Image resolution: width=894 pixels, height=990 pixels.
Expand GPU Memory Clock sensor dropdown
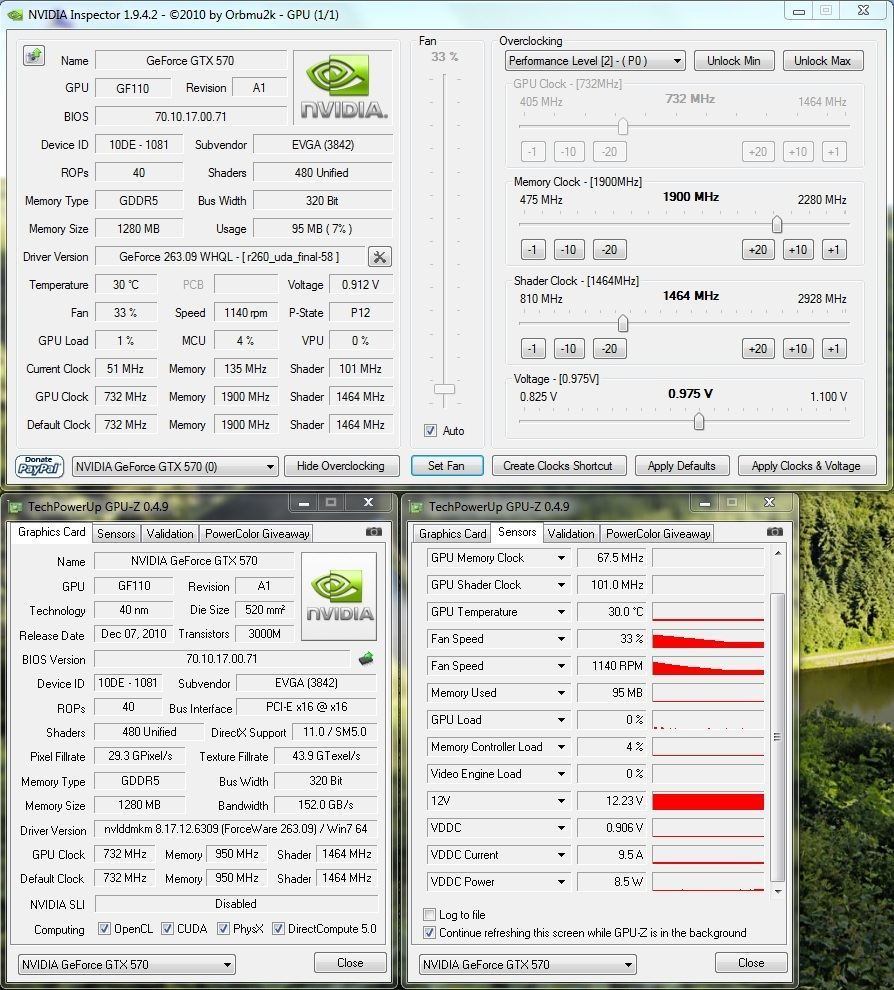click(x=561, y=558)
